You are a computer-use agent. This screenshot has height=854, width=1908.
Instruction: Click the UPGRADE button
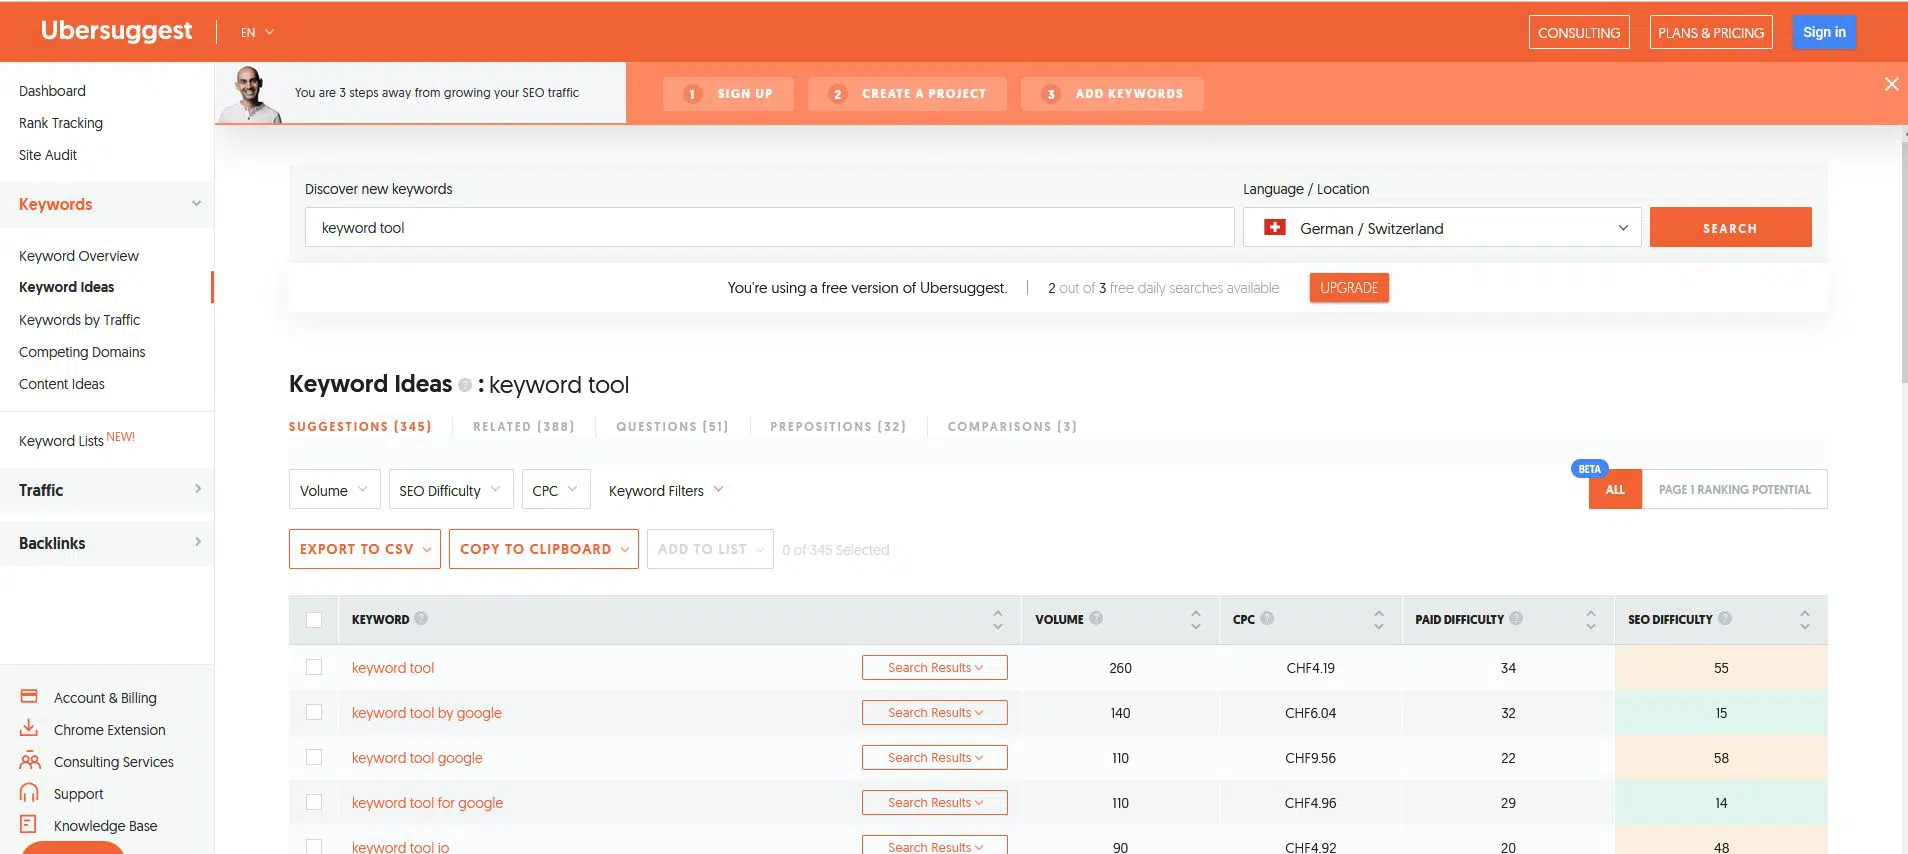[x=1349, y=287]
